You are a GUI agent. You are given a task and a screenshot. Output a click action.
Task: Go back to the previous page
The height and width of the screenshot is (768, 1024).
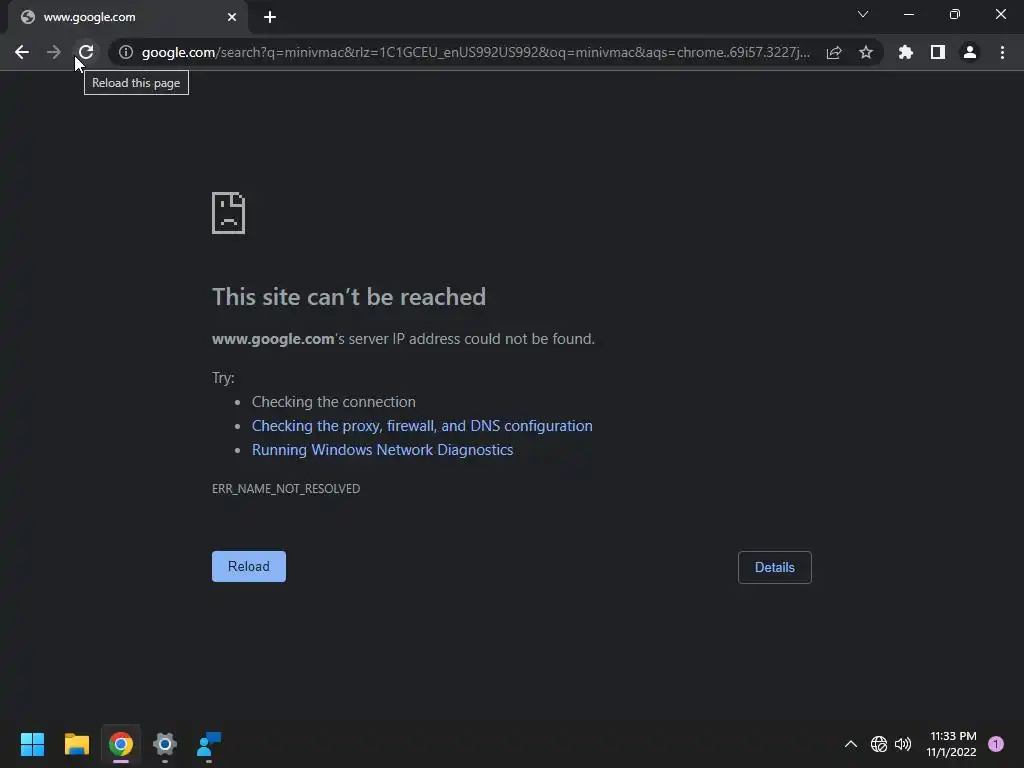click(22, 52)
